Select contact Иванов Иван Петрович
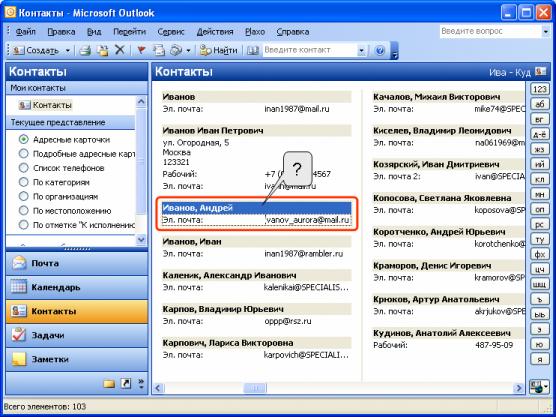Screen dimensions: 556x417 click(x=257, y=130)
